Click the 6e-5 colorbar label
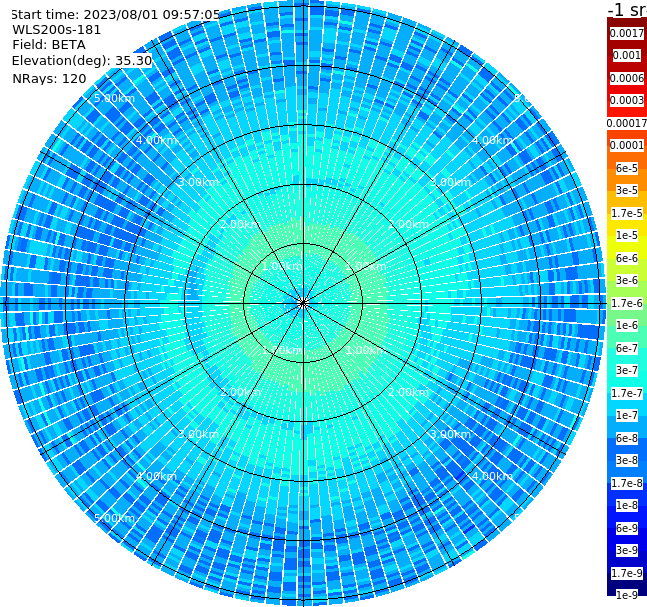 627,168
